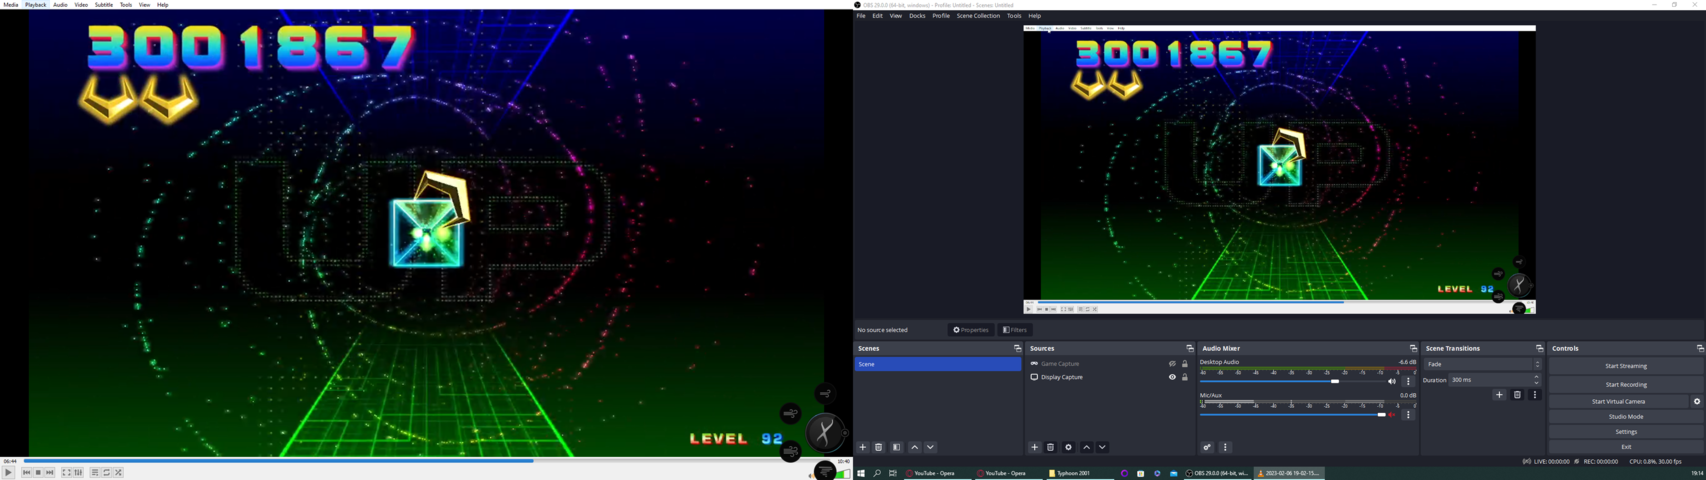Skip to next media in VLC

(x=50, y=473)
